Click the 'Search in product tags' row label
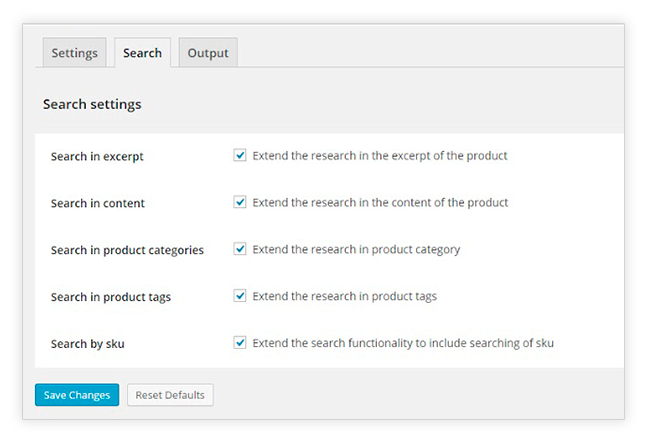 110,297
